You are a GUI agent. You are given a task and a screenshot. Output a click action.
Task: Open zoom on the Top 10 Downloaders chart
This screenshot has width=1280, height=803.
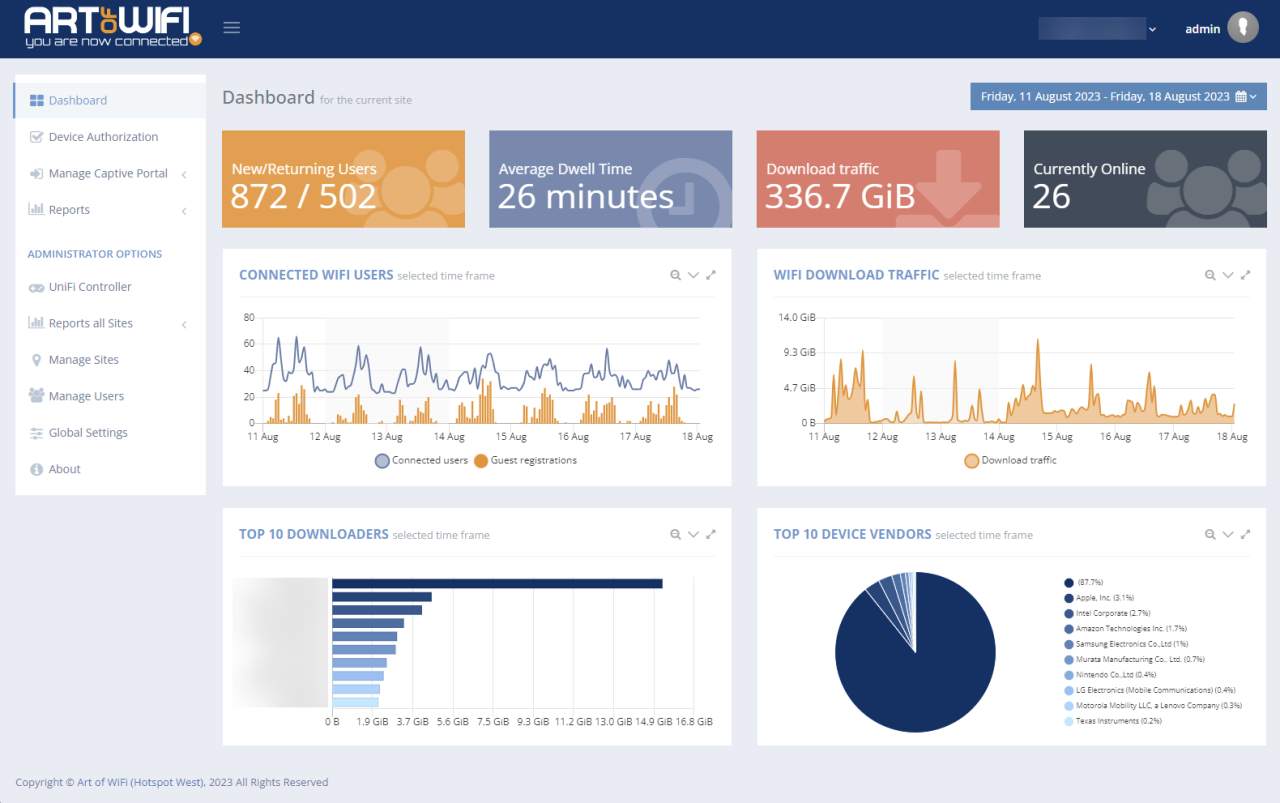[676, 534]
